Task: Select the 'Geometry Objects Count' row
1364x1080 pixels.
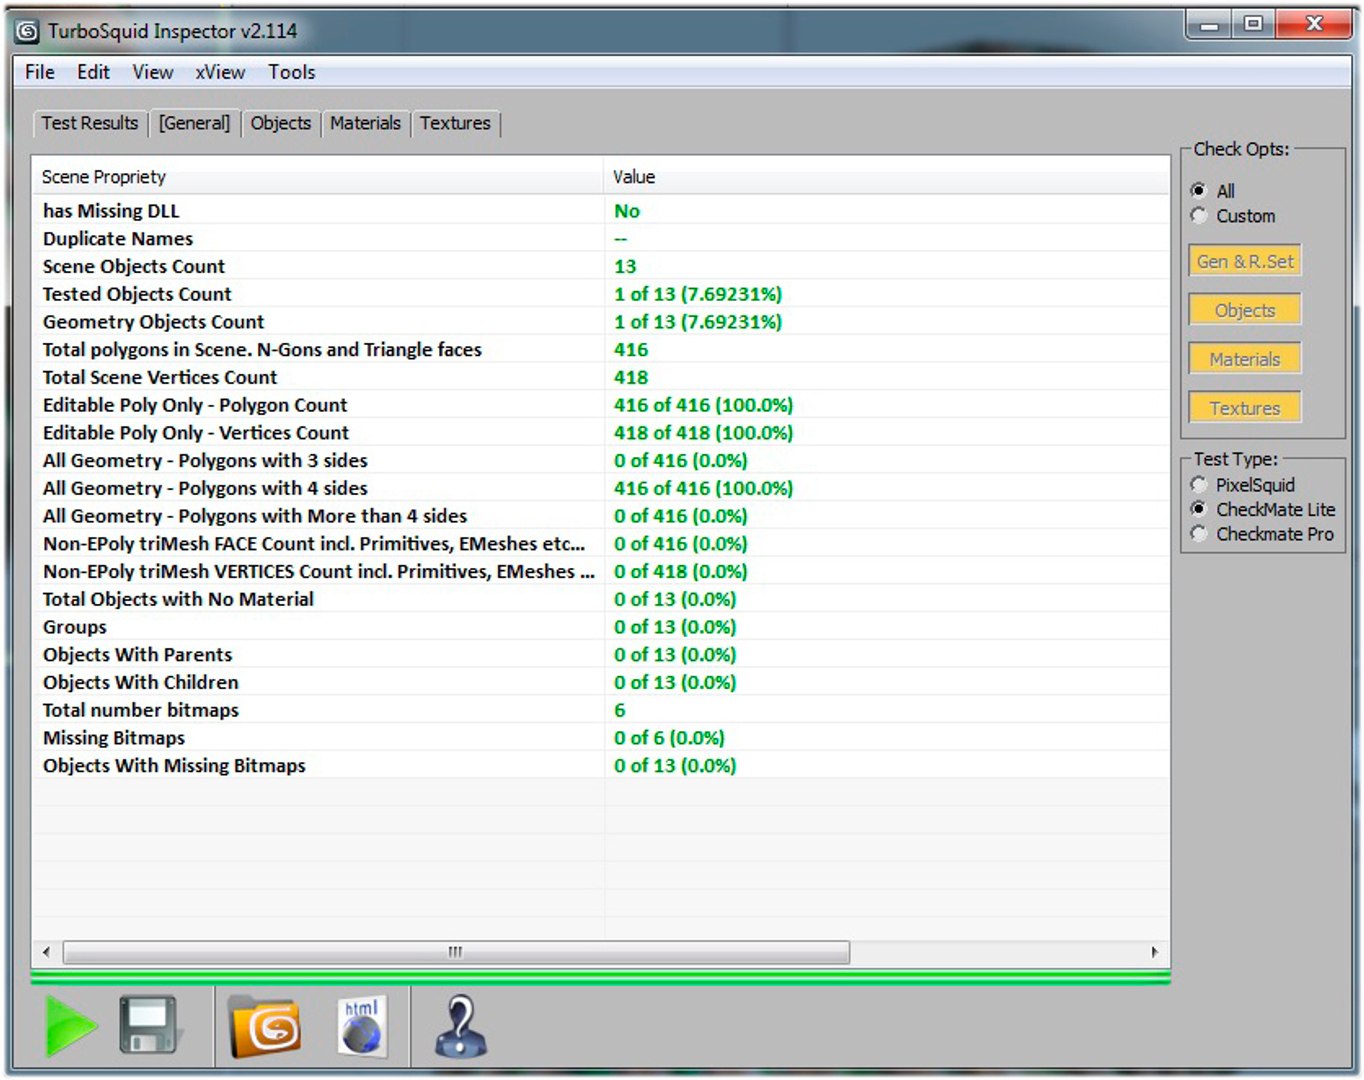Action: [601, 322]
